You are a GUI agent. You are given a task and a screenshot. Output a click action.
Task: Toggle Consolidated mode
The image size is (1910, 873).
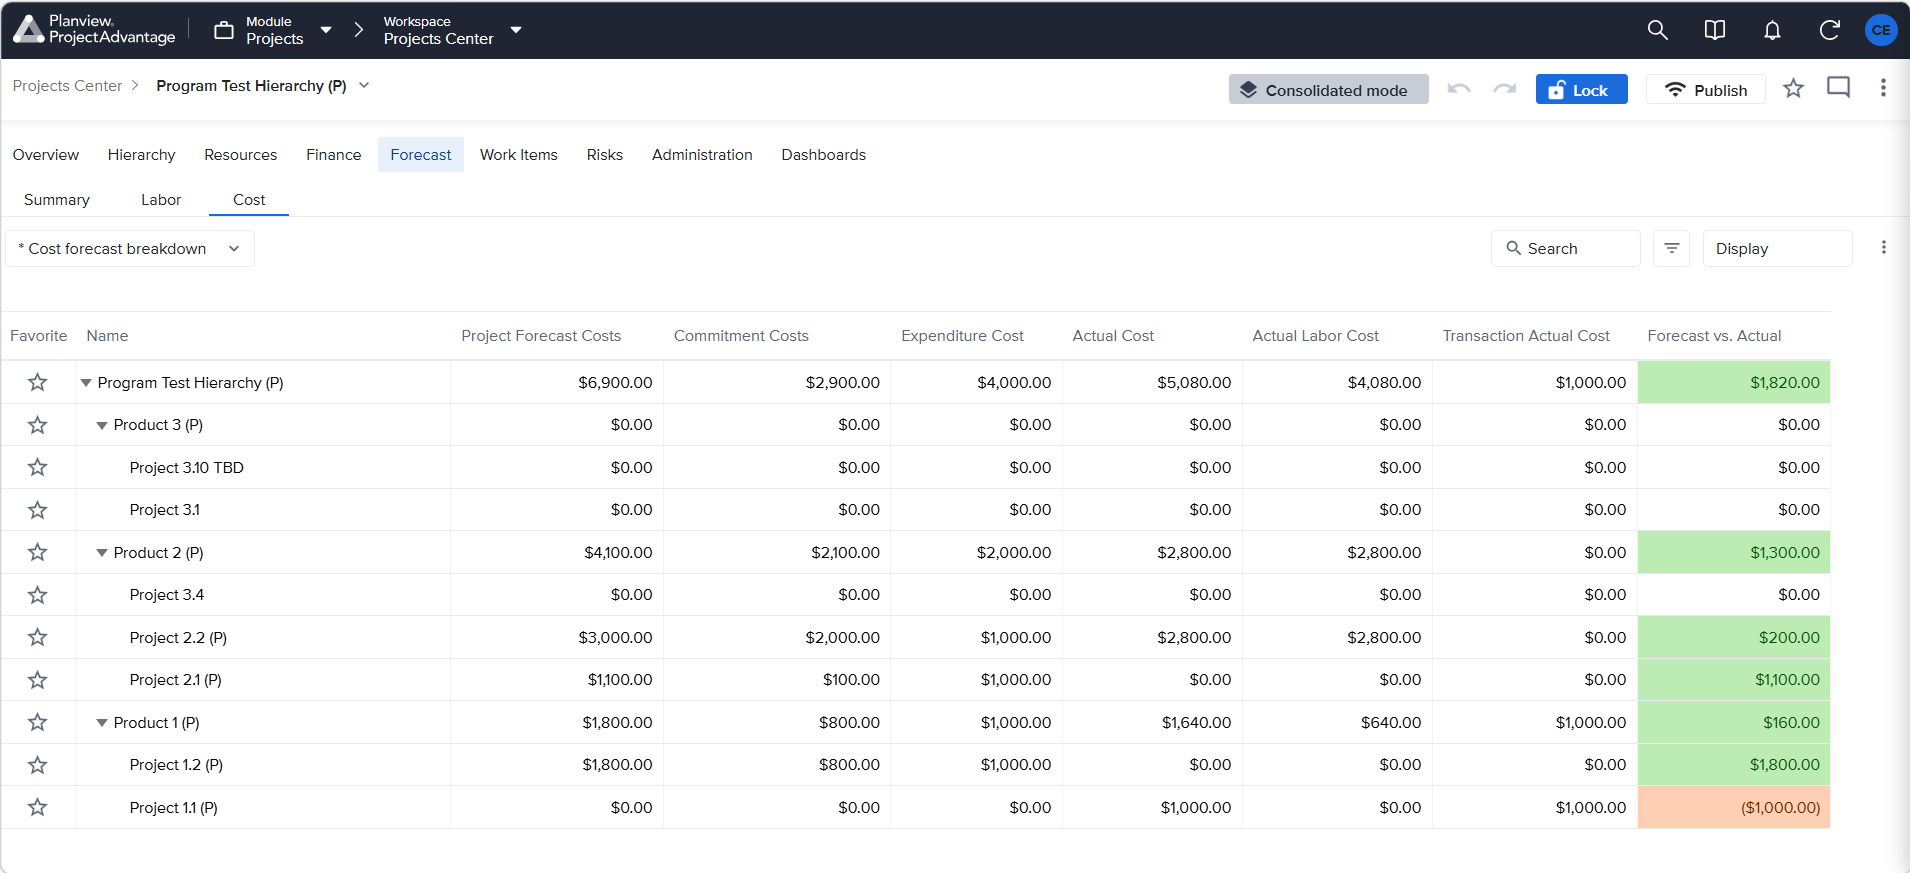tap(1328, 90)
